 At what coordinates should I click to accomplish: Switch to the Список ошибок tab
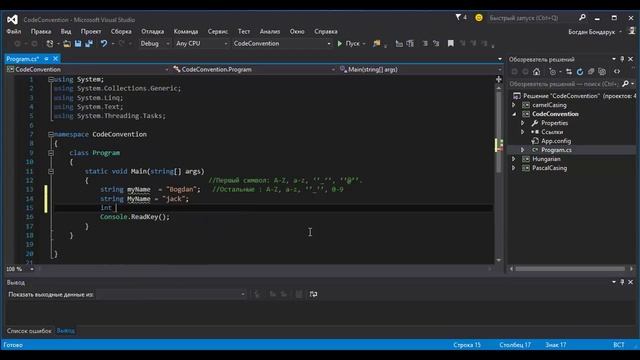29,331
